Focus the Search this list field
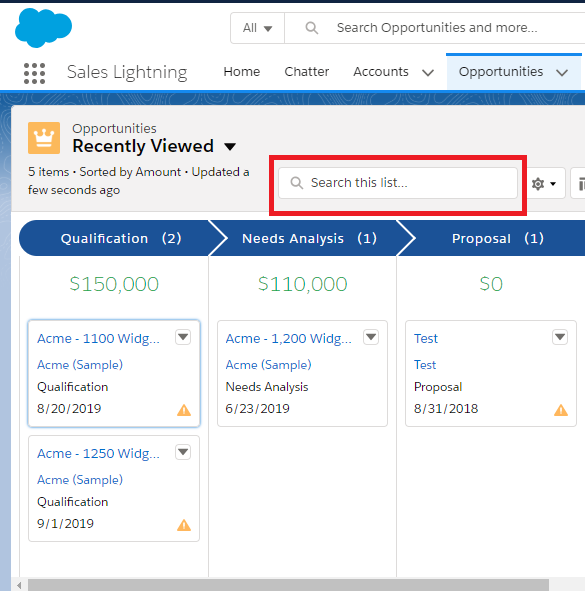The height and width of the screenshot is (591, 585). pyautogui.click(x=398, y=183)
